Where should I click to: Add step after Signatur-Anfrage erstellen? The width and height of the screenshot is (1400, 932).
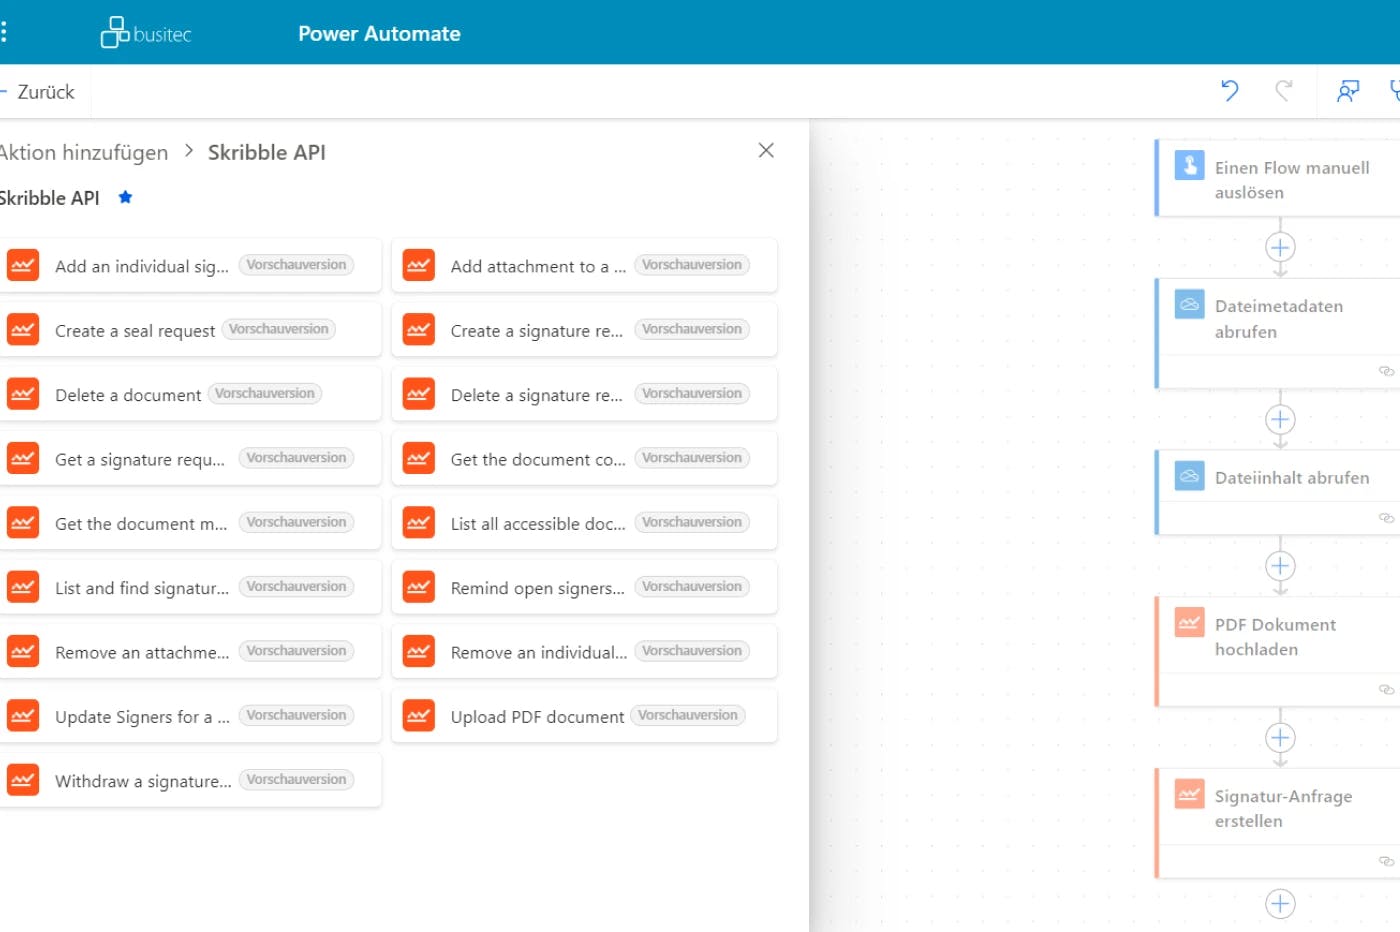click(1280, 904)
